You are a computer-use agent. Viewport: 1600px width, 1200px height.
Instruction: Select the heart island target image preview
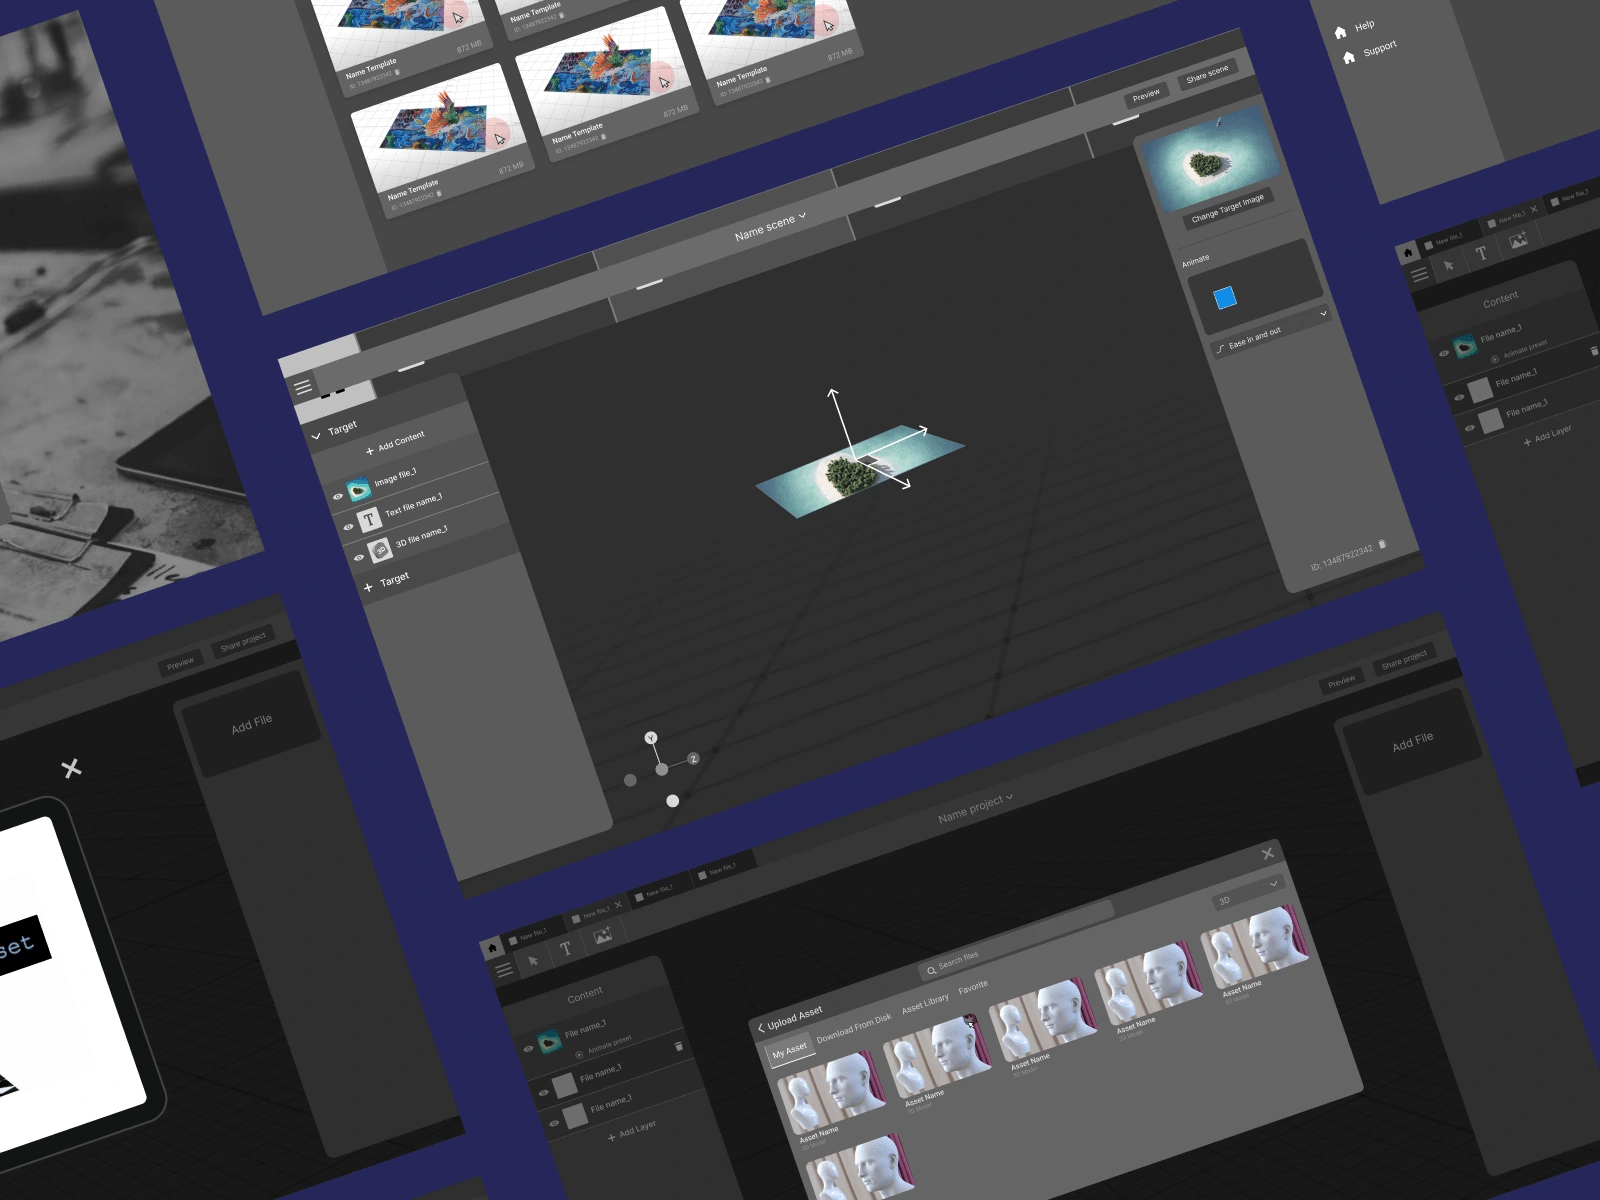(x=1210, y=158)
